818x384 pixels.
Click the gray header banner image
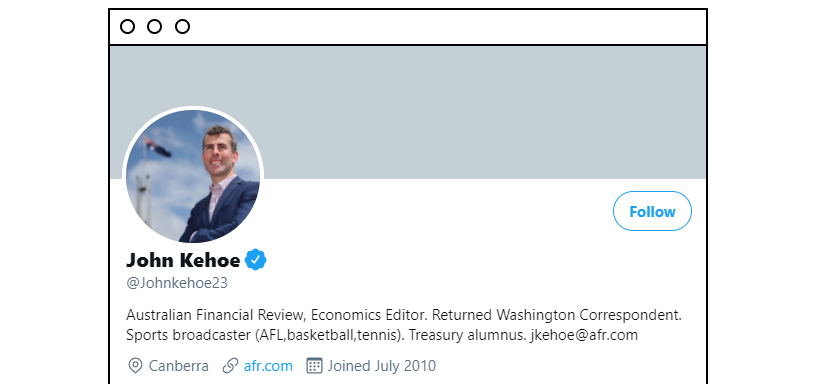[x=408, y=113]
